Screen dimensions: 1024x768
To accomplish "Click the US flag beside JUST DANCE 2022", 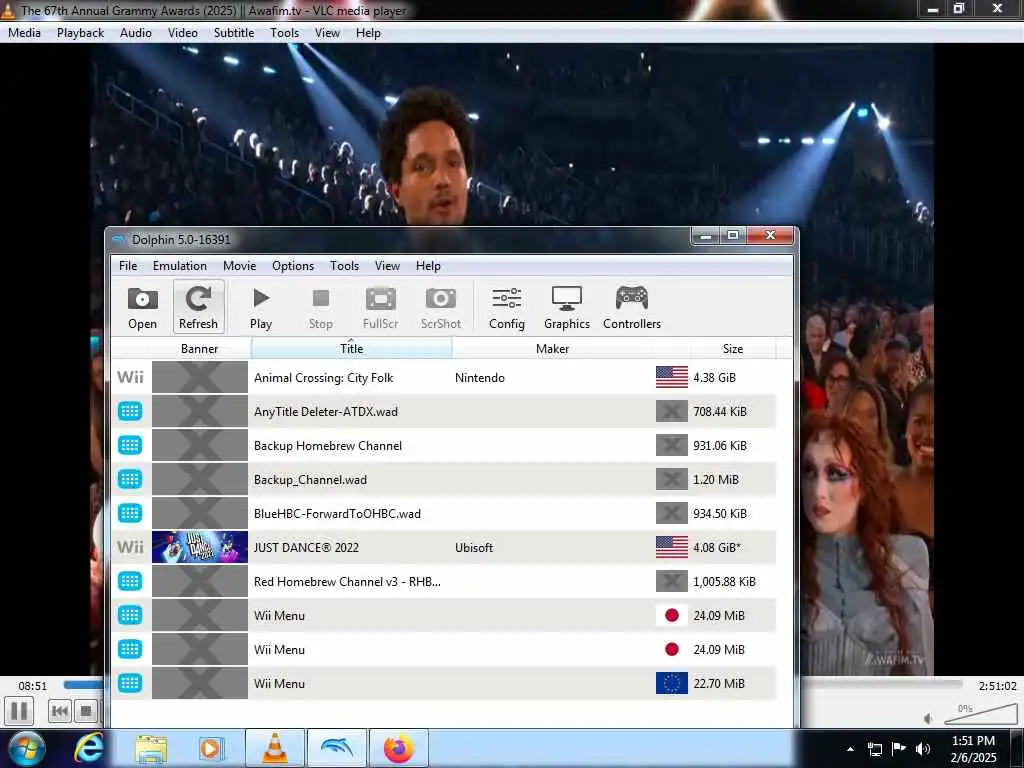I will point(671,547).
